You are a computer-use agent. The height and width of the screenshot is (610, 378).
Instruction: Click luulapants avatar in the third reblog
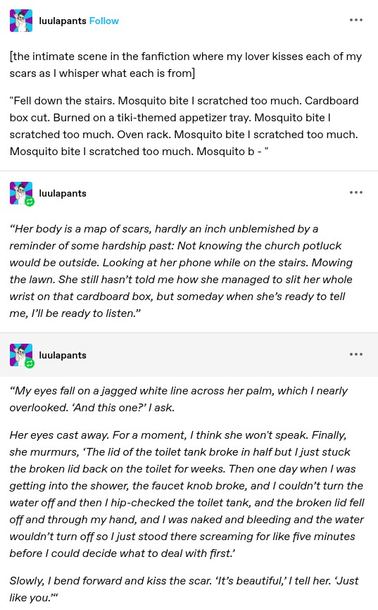click(21, 355)
